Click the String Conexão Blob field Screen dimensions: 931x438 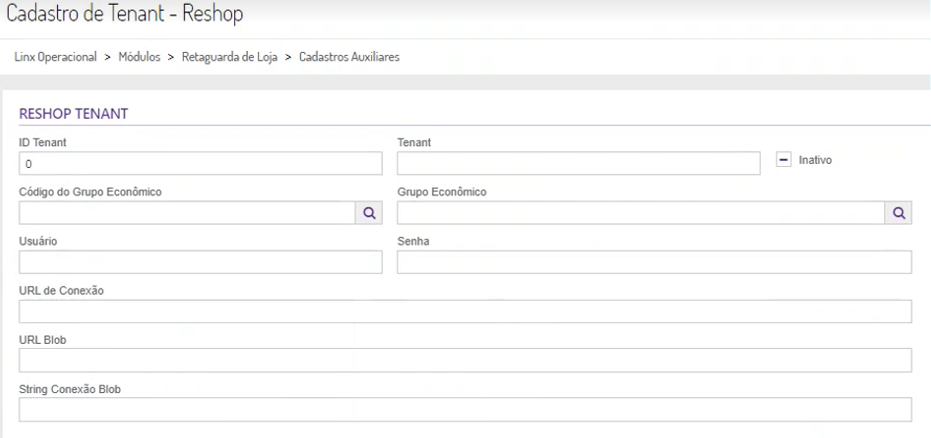(465, 410)
